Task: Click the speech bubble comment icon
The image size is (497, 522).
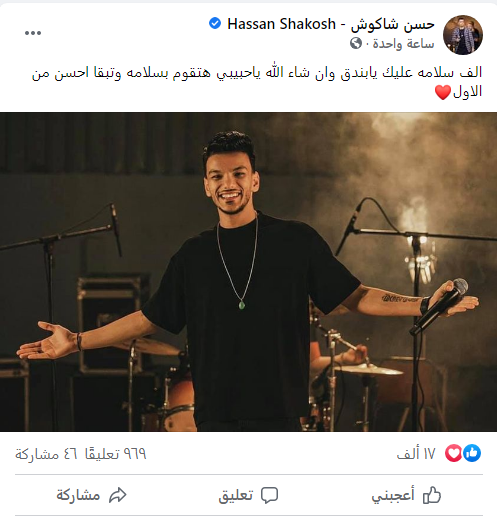Action: tap(269, 495)
